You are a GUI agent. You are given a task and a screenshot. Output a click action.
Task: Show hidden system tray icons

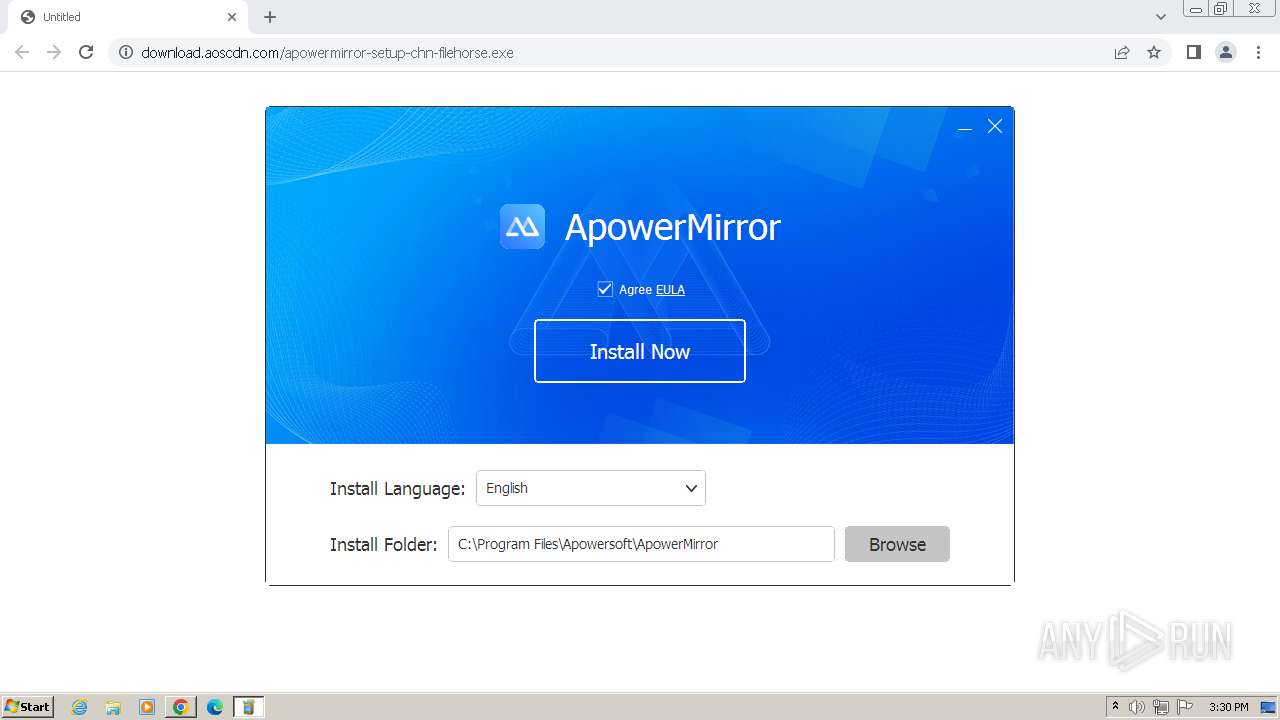coord(1115,707)
